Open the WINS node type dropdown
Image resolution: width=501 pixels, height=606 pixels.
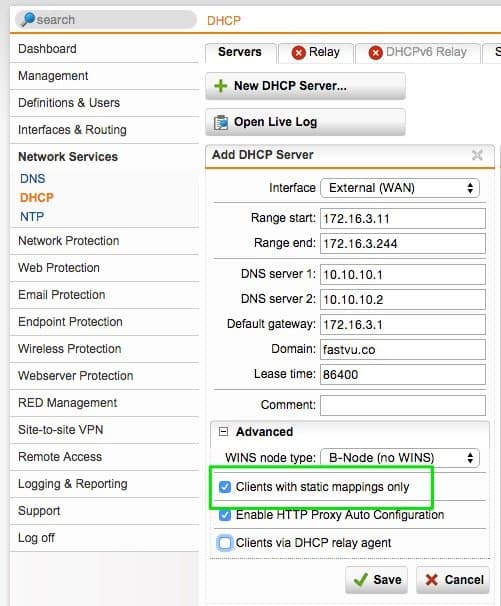400,458
